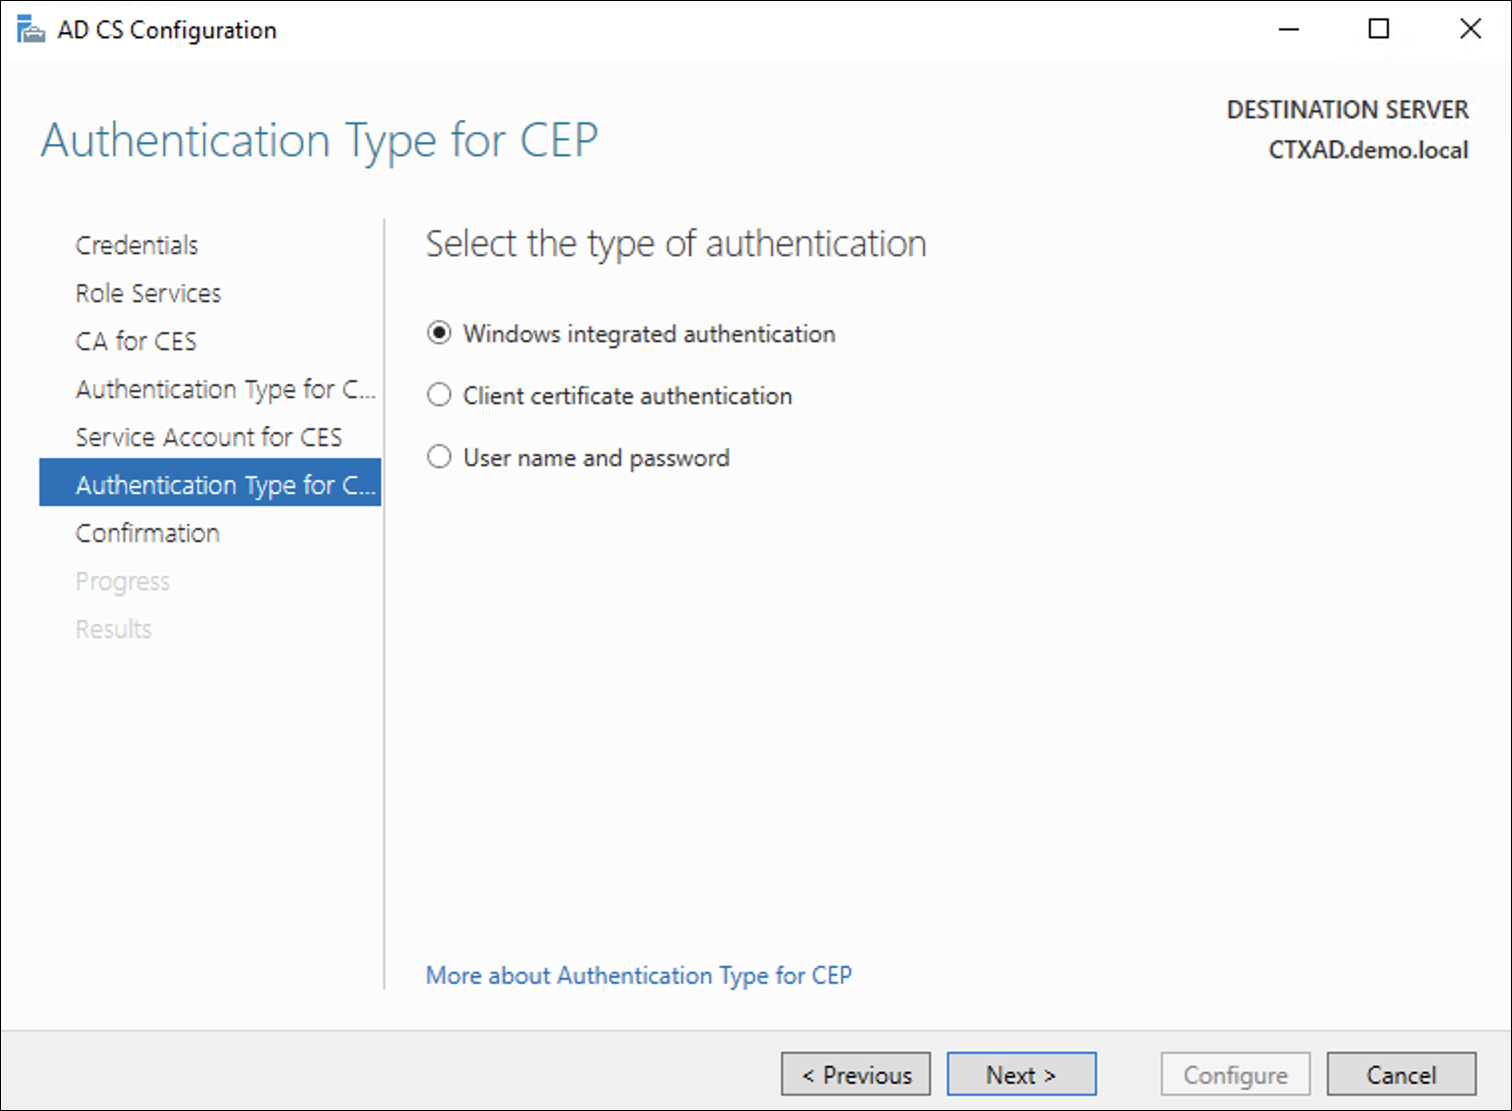Select Client certificate authentication
This screenshot has height=1111, width=1512.
(439, 395)
